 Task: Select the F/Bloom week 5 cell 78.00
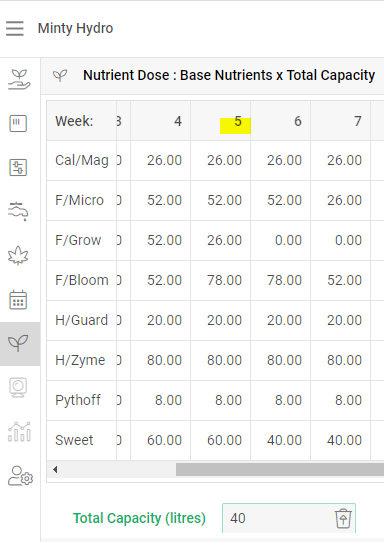click(x=221, y=280)
